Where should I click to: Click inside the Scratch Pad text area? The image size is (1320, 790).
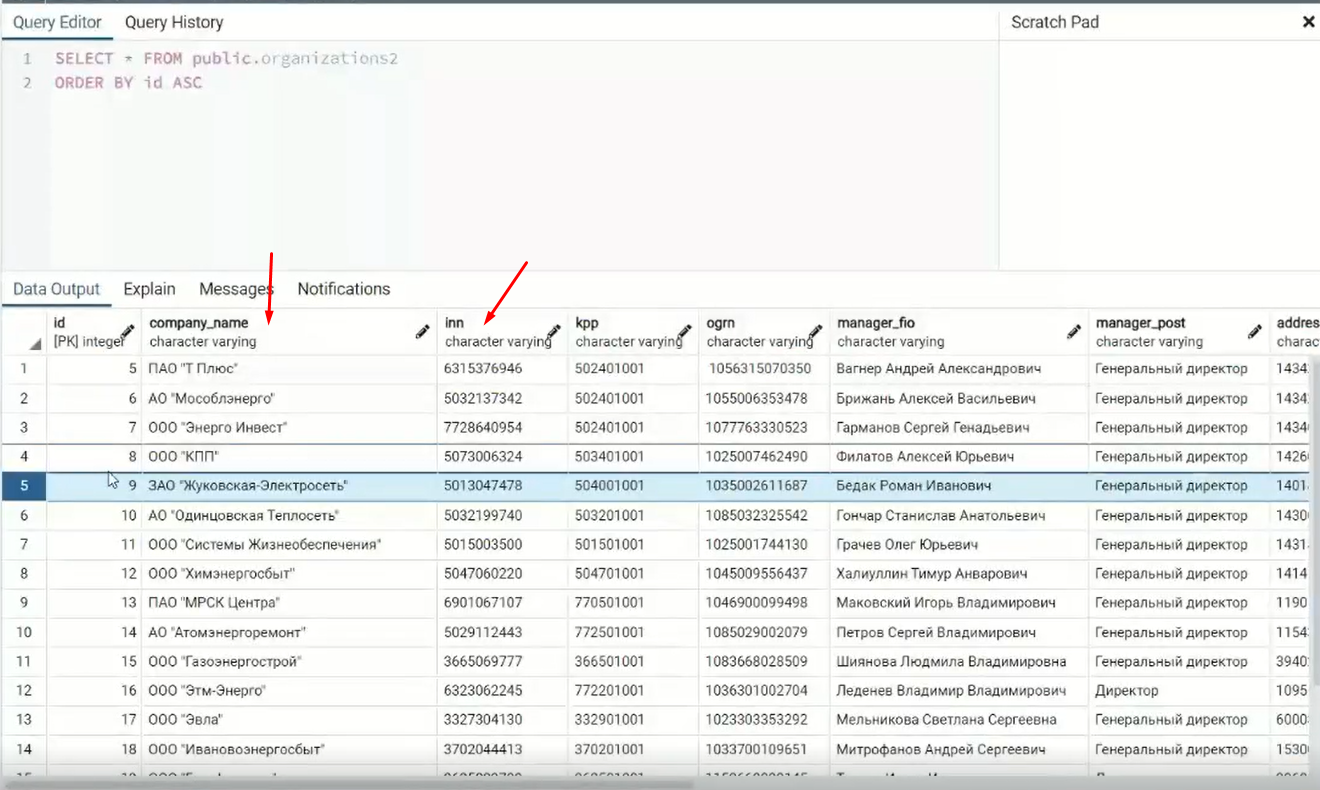click(x=1159, y=155)
